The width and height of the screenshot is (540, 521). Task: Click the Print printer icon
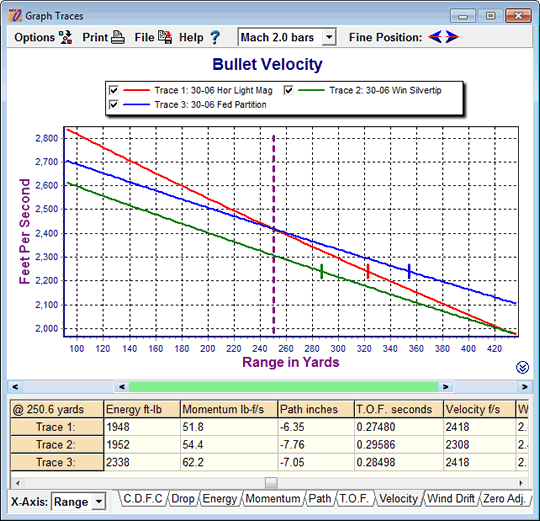118,37
